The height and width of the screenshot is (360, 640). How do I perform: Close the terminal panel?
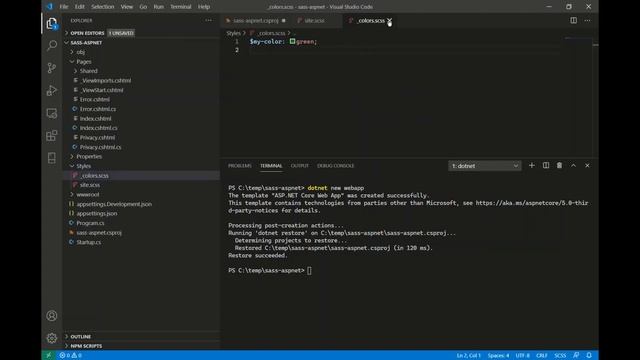(x=587, y=165)
